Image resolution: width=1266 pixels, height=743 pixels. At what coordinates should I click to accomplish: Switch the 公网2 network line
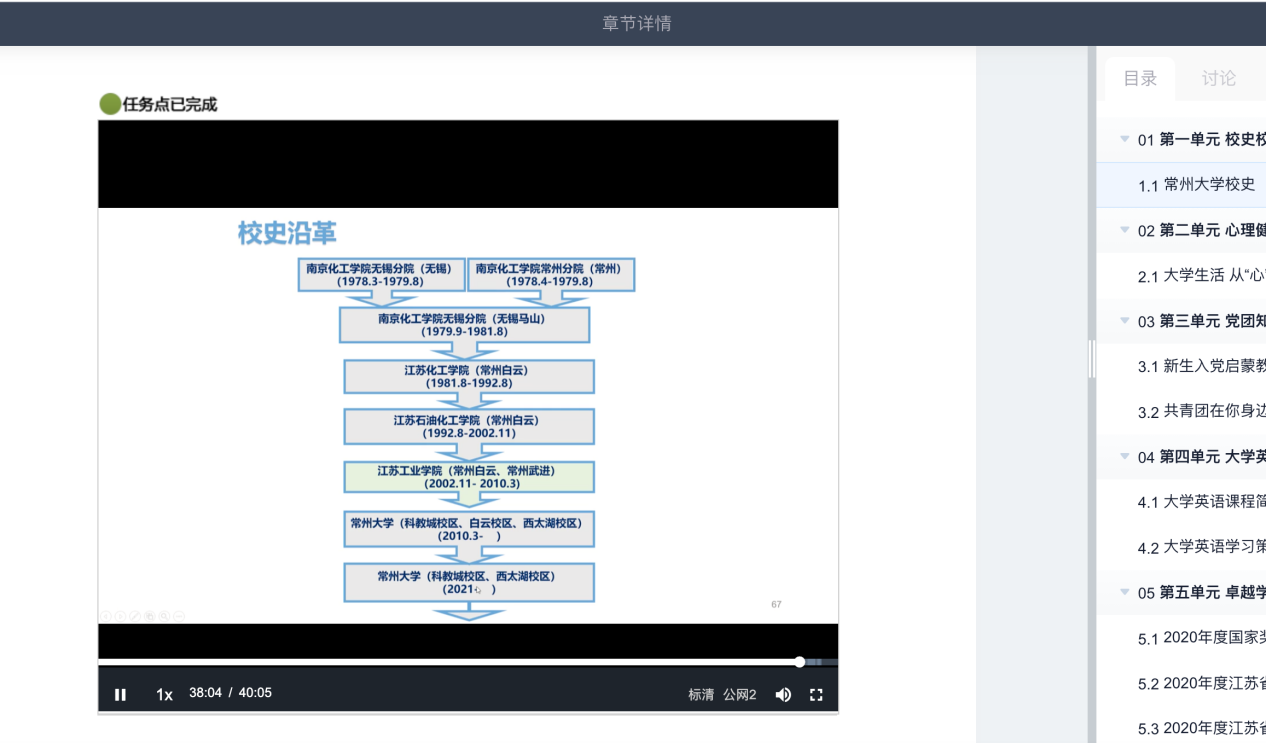[x=740, y=694]
